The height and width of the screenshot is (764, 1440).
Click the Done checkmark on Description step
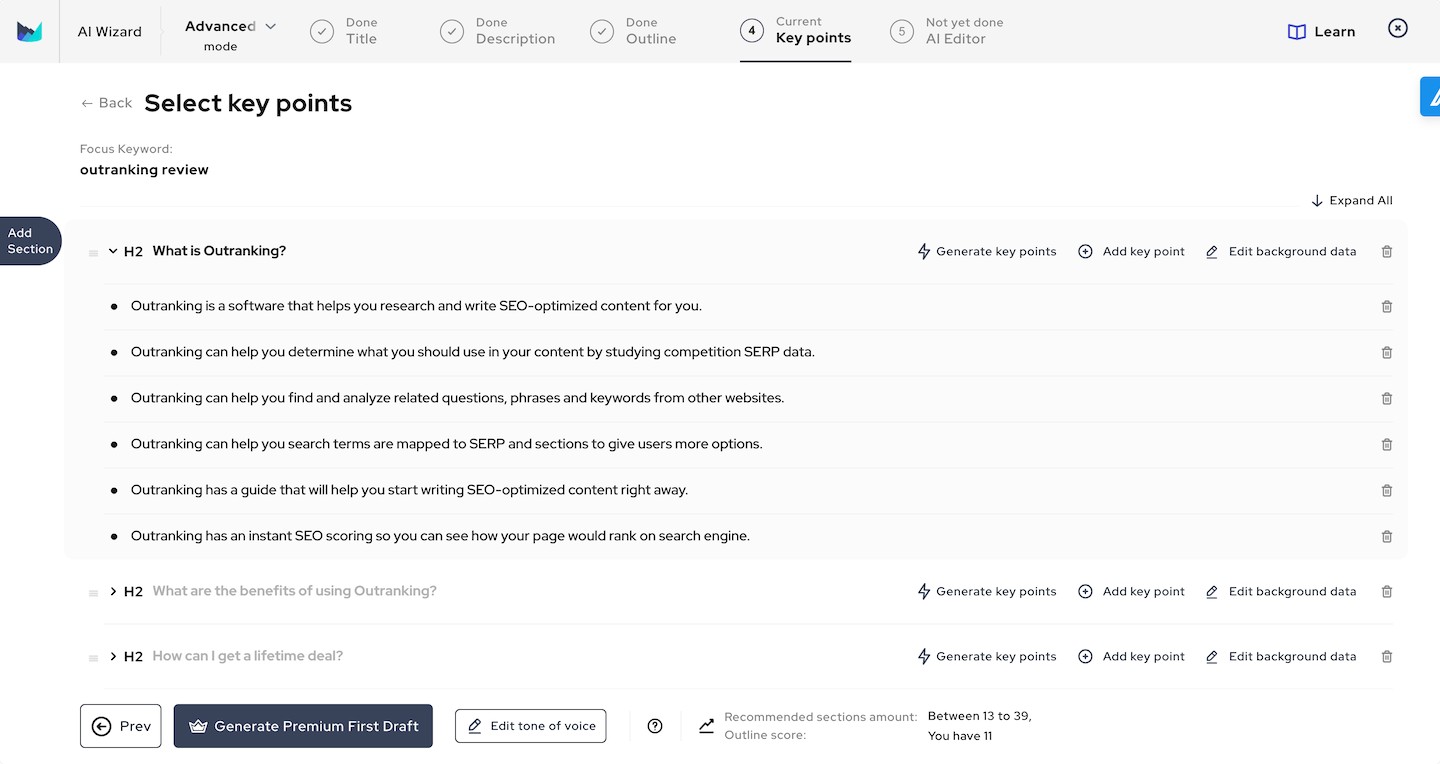coord(452,32)
